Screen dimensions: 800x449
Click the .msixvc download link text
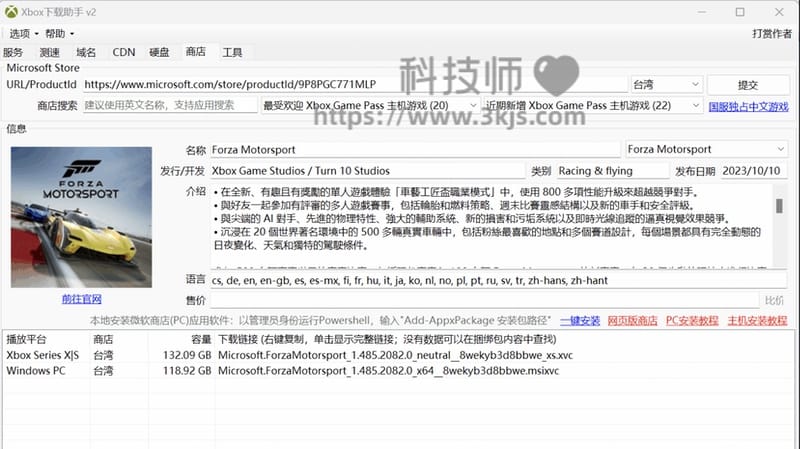[x=388, y=371]
